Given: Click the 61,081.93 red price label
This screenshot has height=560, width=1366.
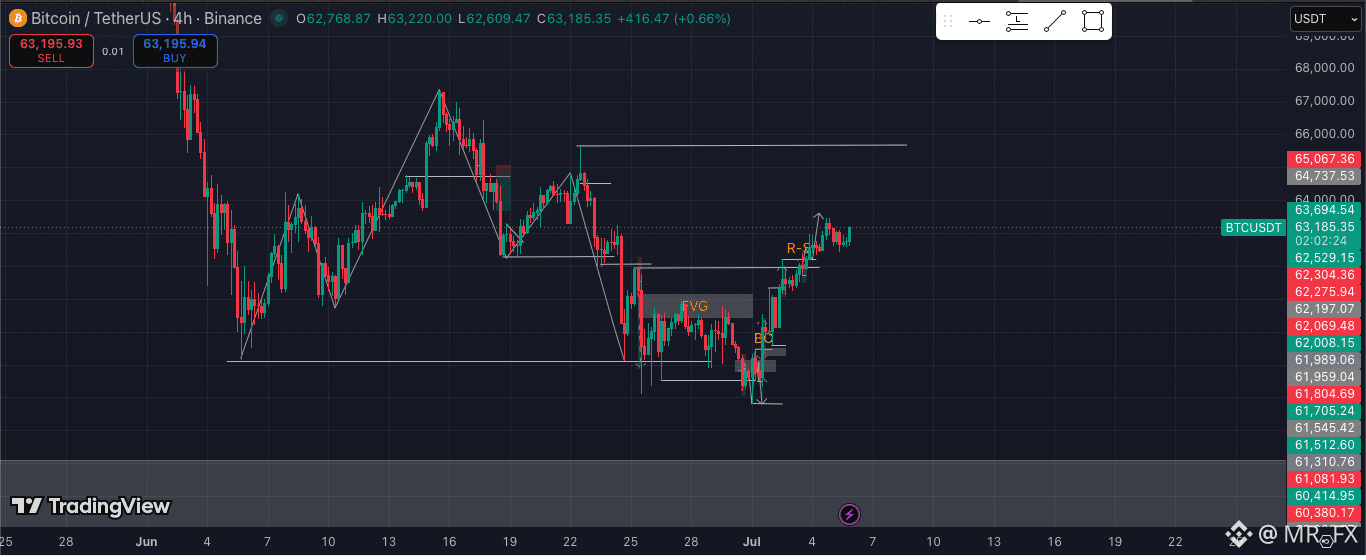Looking at the screenshot, I should (x=1324, y=479).
